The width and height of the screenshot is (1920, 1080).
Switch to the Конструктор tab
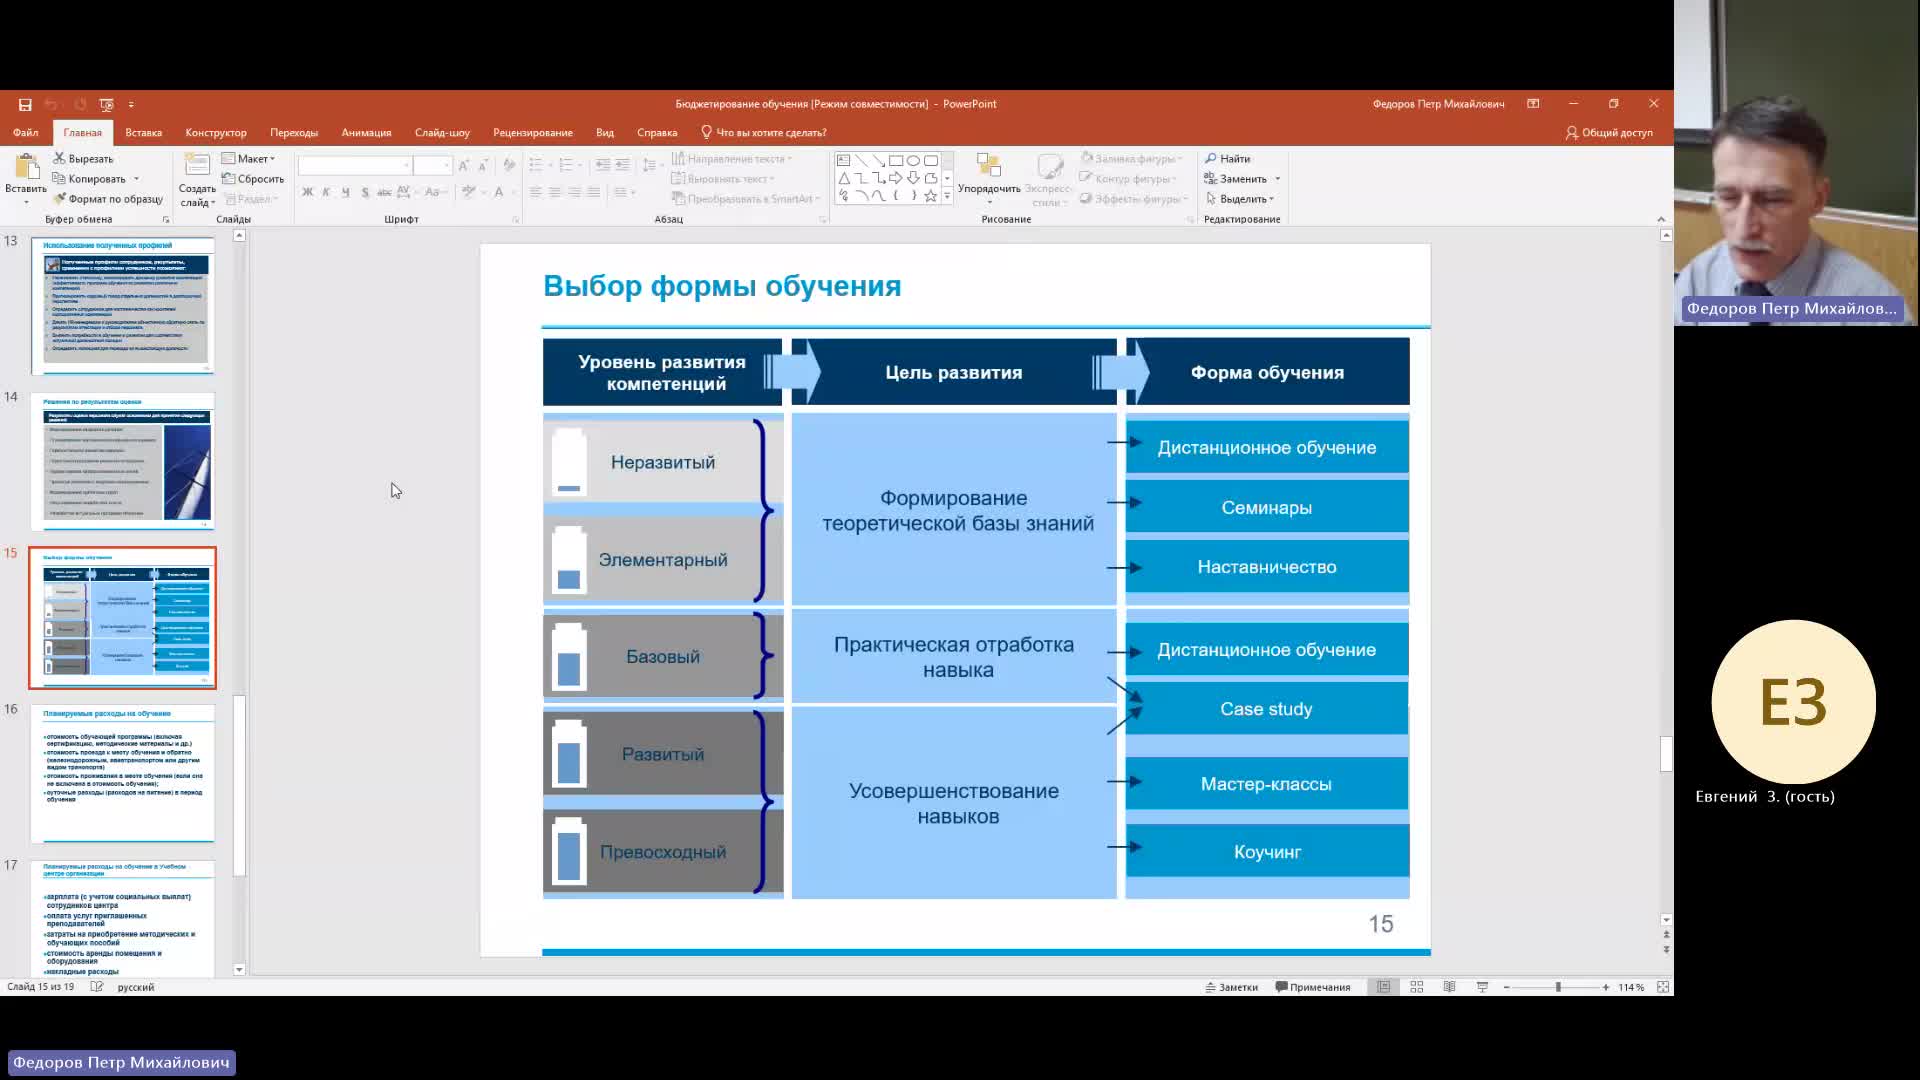[x=216, y=132]
